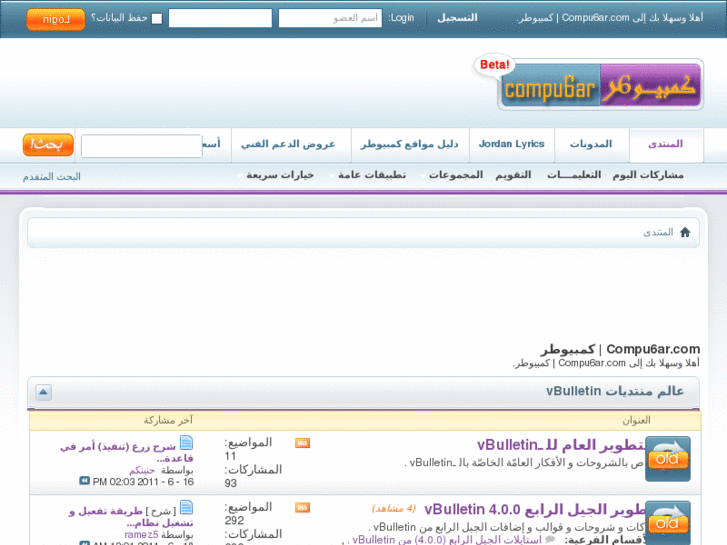The height and width of the screenshot is (545, 727).
Task: Click the Compu6ar Beta logo
Action: coord(589,83)
